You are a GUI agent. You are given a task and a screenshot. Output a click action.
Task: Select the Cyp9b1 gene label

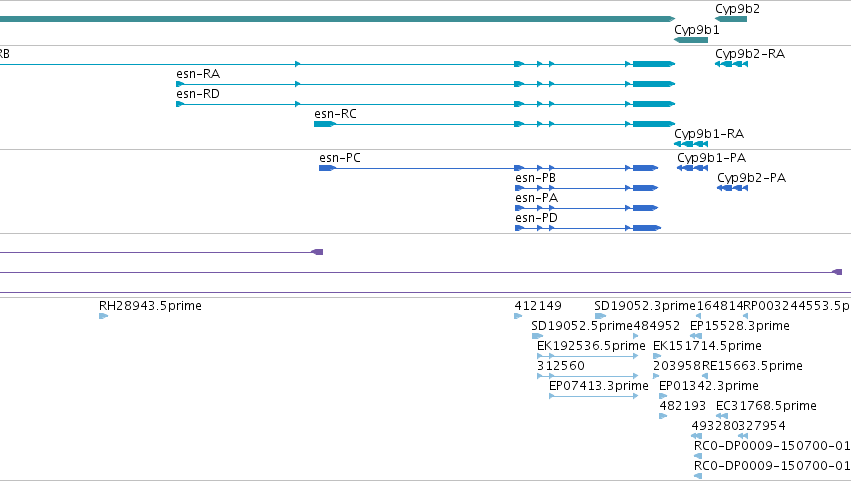(696, 30)
